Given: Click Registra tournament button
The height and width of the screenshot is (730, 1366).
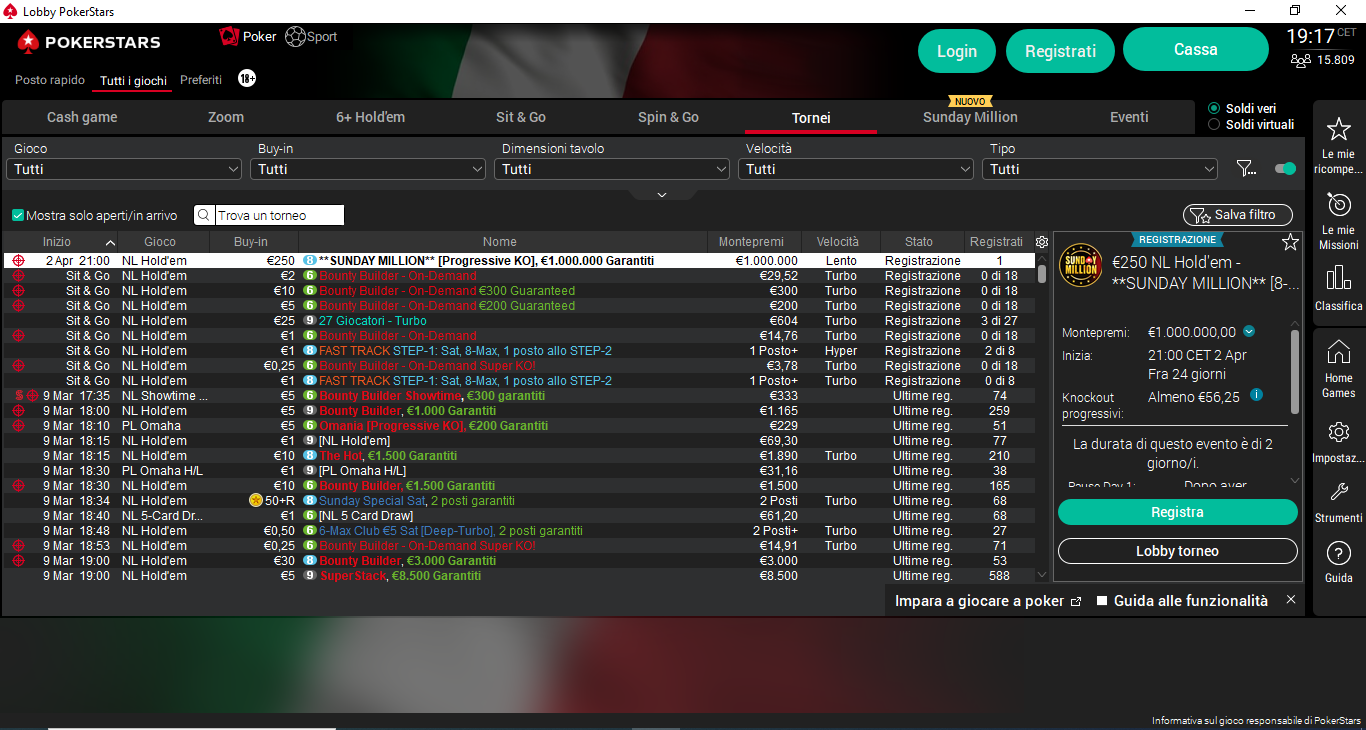Looking at the screenshot, I should (1177, 512).
